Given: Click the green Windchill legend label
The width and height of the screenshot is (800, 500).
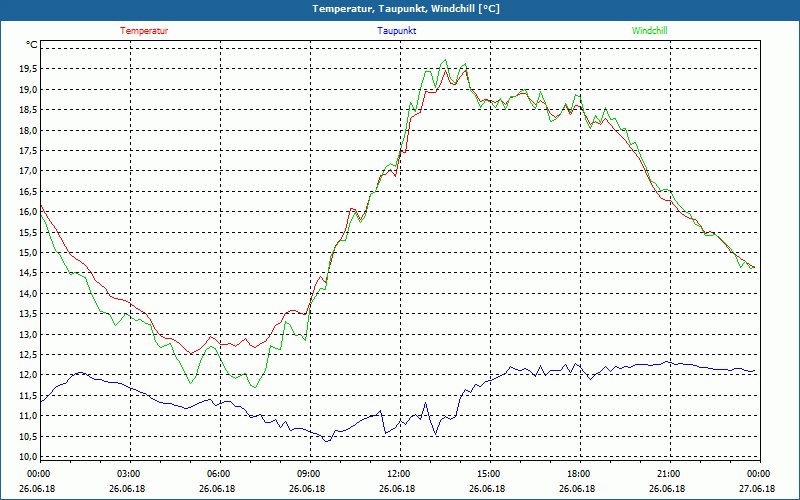Looking at the screenshot, I should pyautogui.click(x=649, y=31).
